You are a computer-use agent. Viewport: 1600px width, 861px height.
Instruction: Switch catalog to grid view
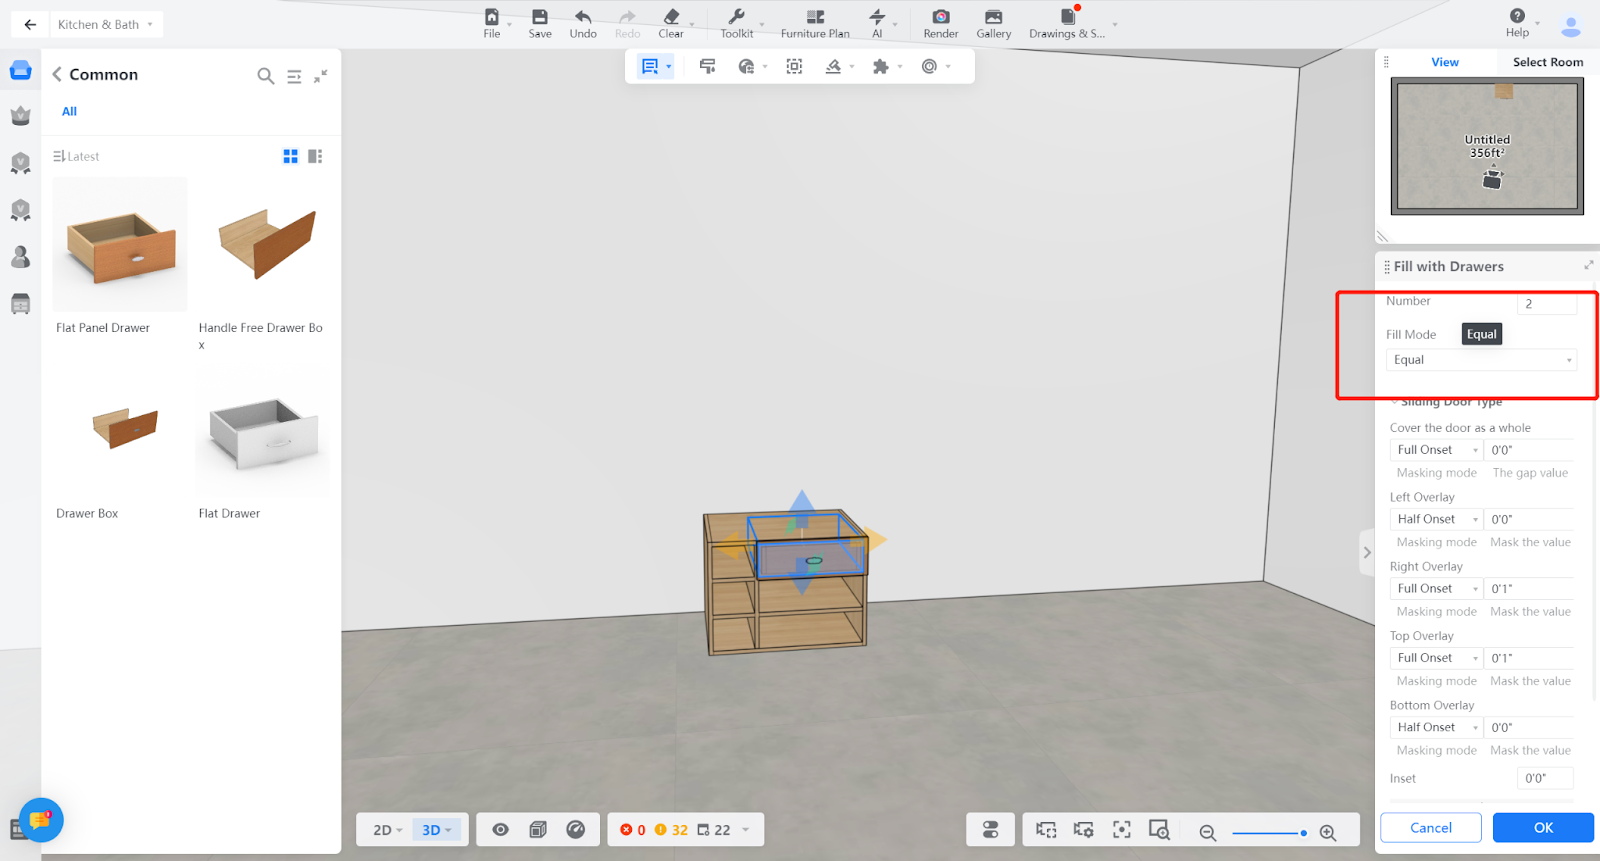pyautogui.click(x=290, y=156)
